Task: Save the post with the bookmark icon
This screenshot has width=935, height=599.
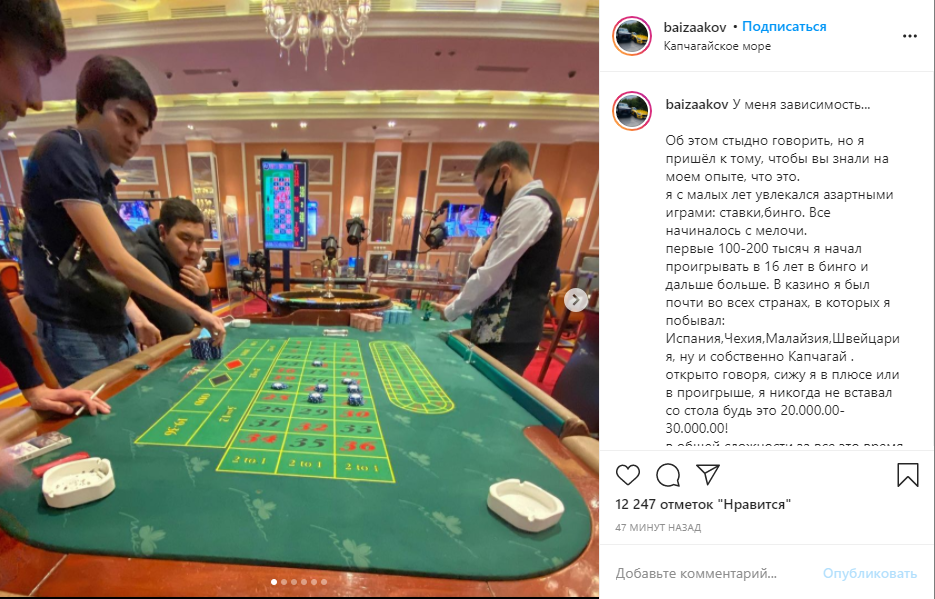Action: (x=908, y=475)
